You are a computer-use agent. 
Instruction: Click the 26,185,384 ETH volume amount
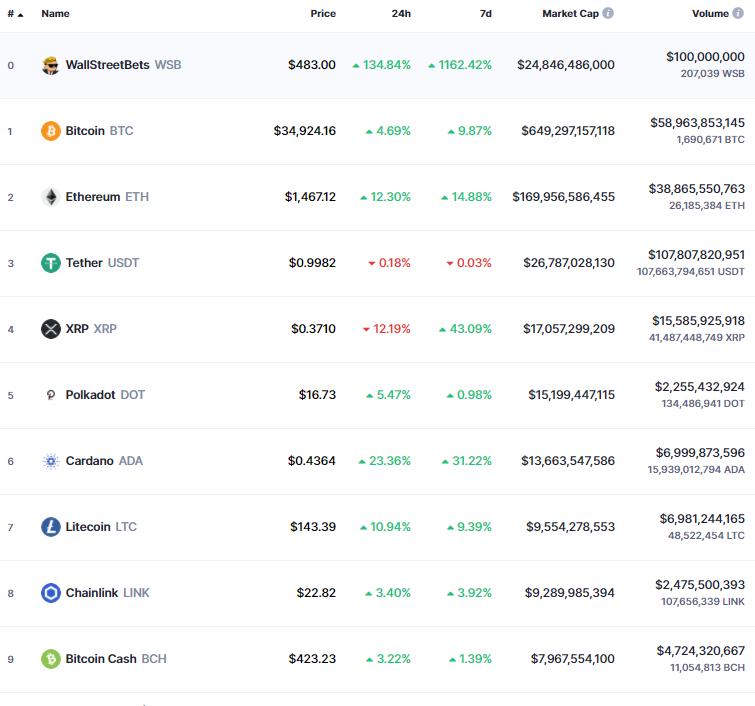(x=707, y=206)
